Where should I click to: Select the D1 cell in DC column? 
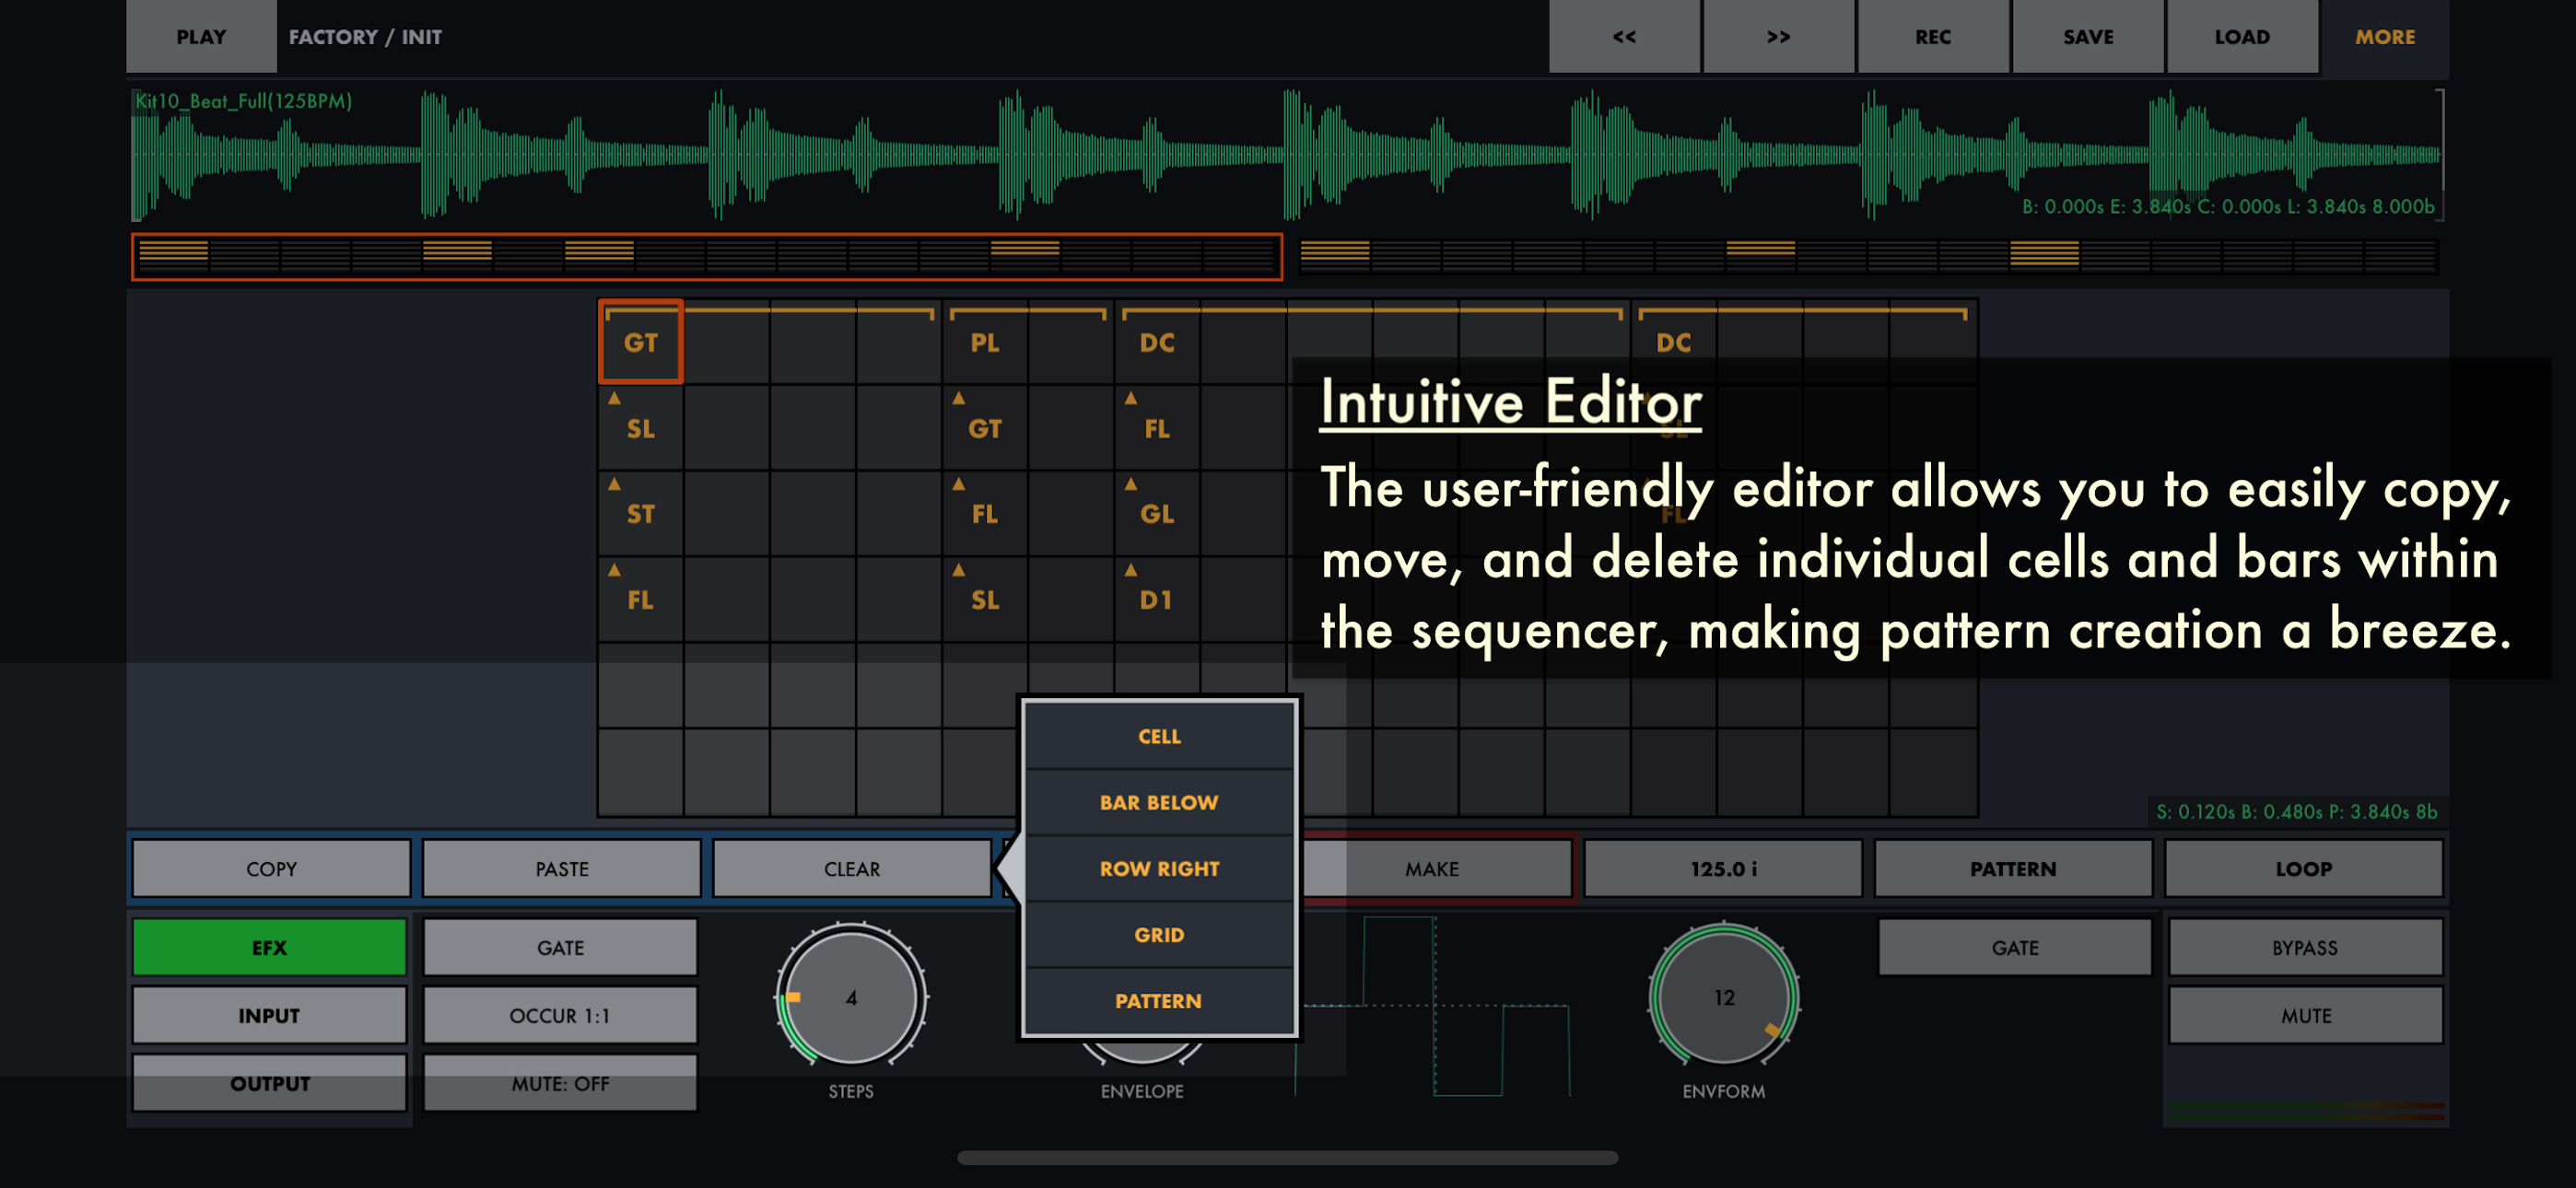point(1157,600)
